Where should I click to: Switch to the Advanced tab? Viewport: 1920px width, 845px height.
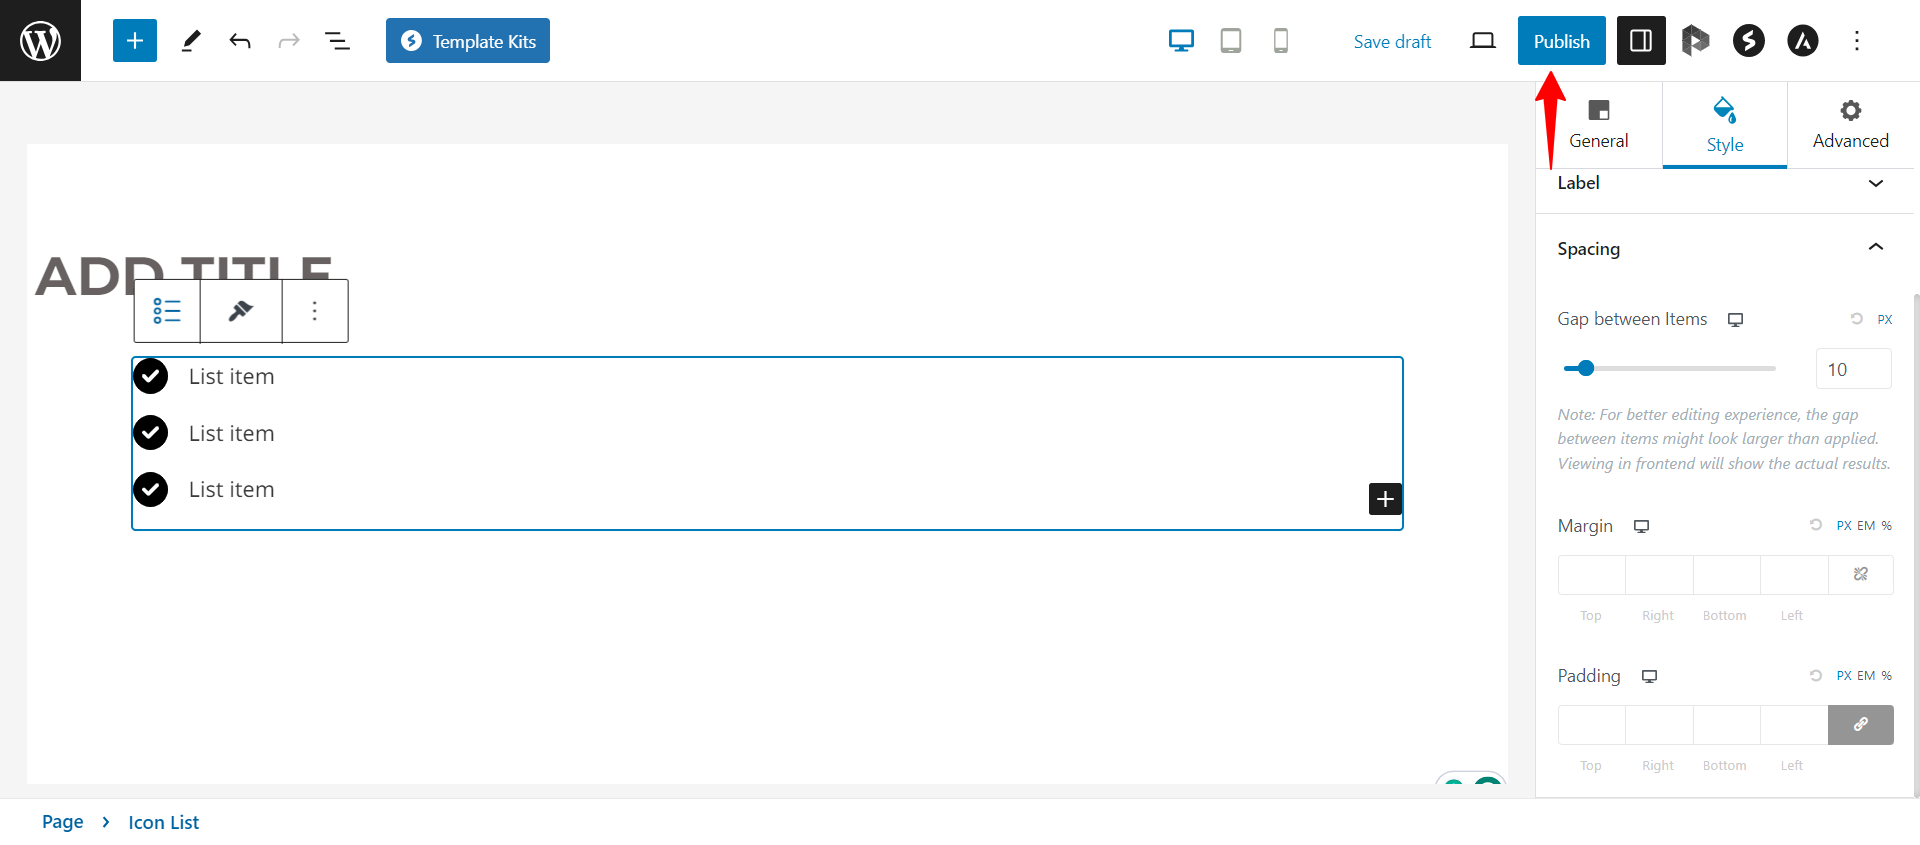pos(1850,125)
